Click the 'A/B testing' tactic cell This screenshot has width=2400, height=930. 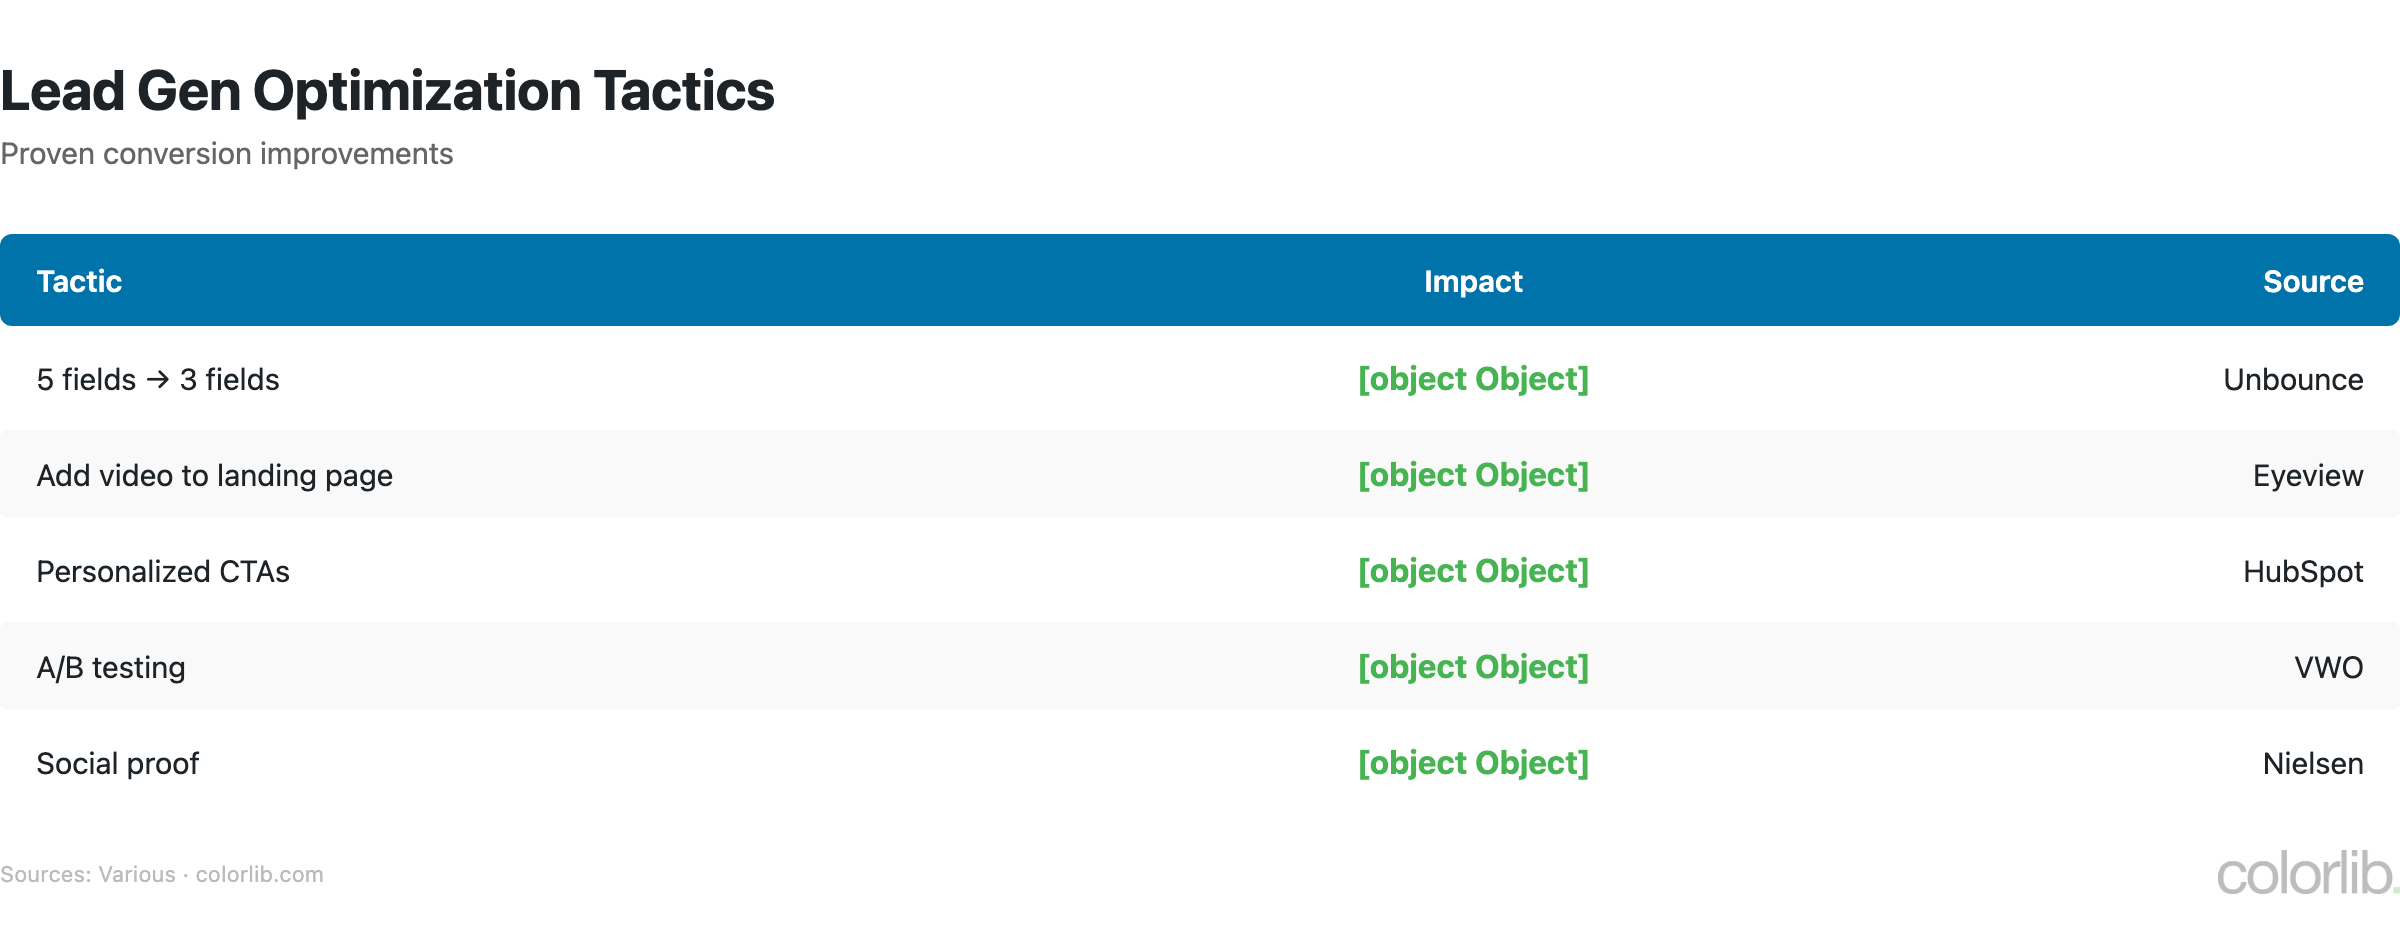pyautogui.click(x=111, y=668)
